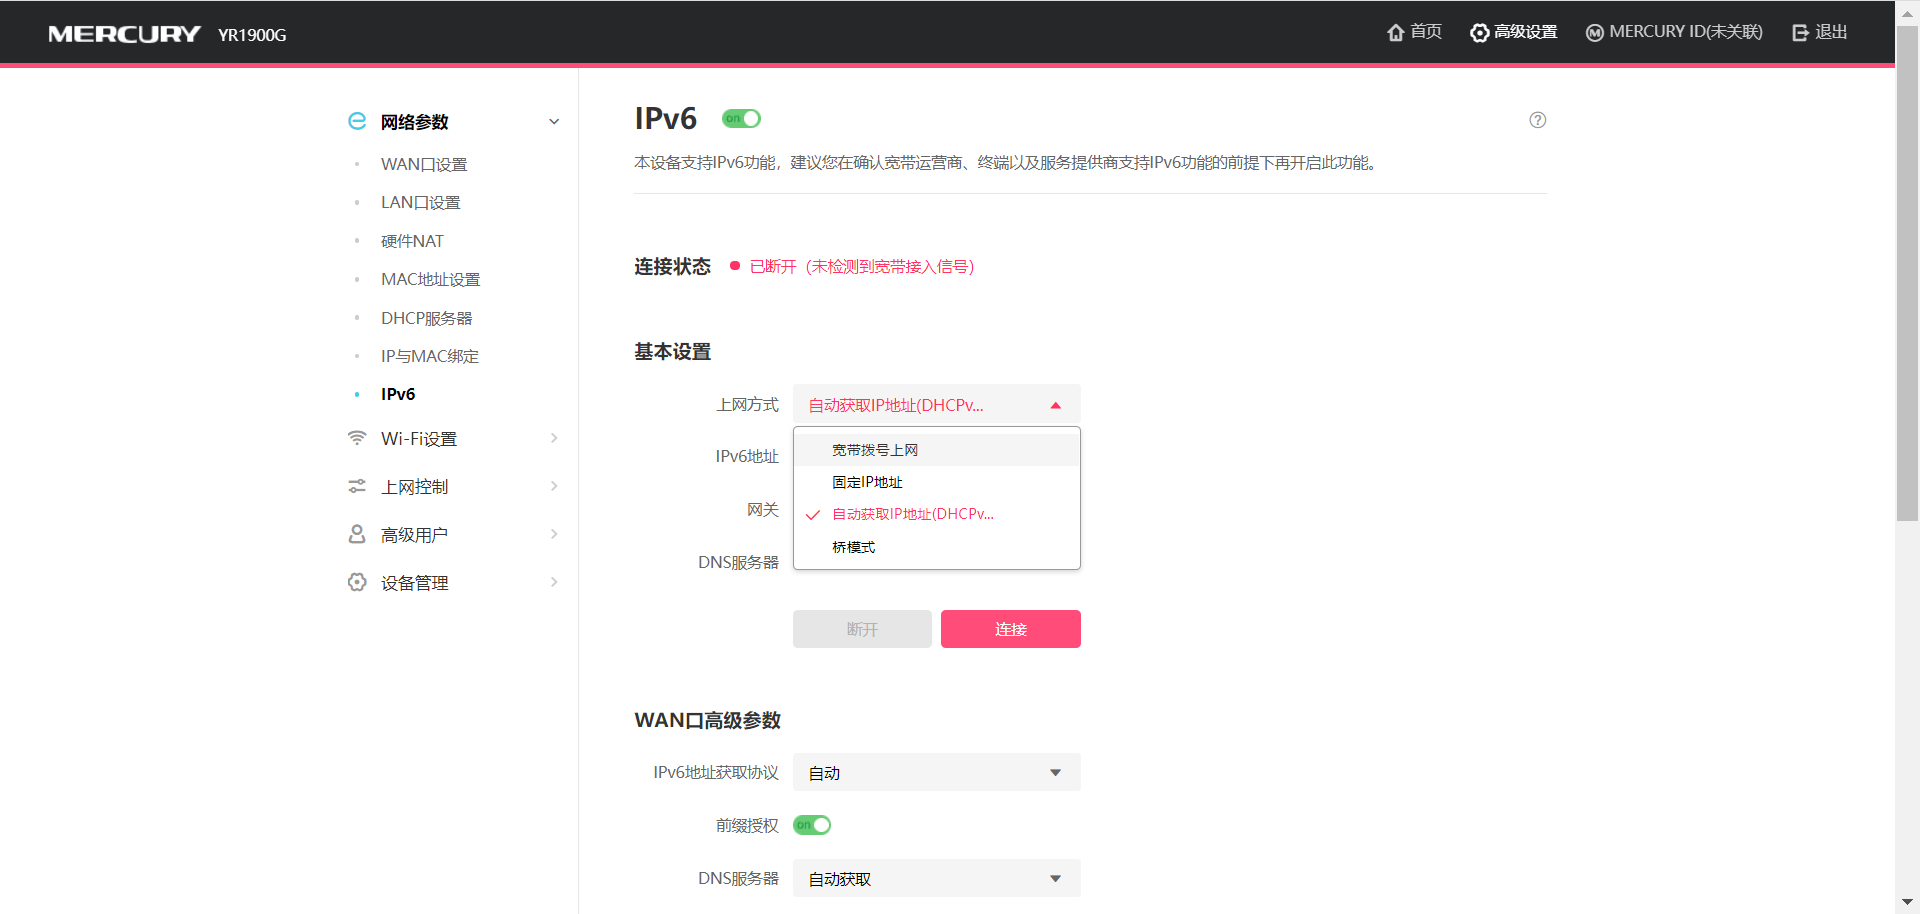Click the Wi-Fi设置 wireless icon

[x=357, y=438]
